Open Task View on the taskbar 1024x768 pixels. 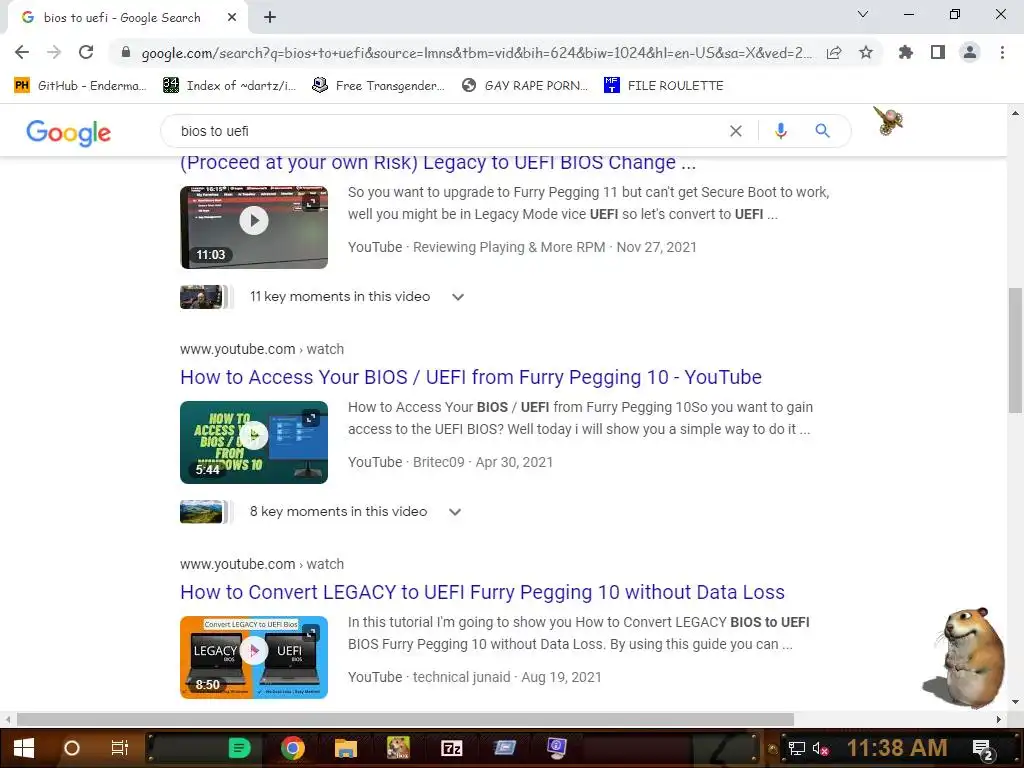(120, 748)
